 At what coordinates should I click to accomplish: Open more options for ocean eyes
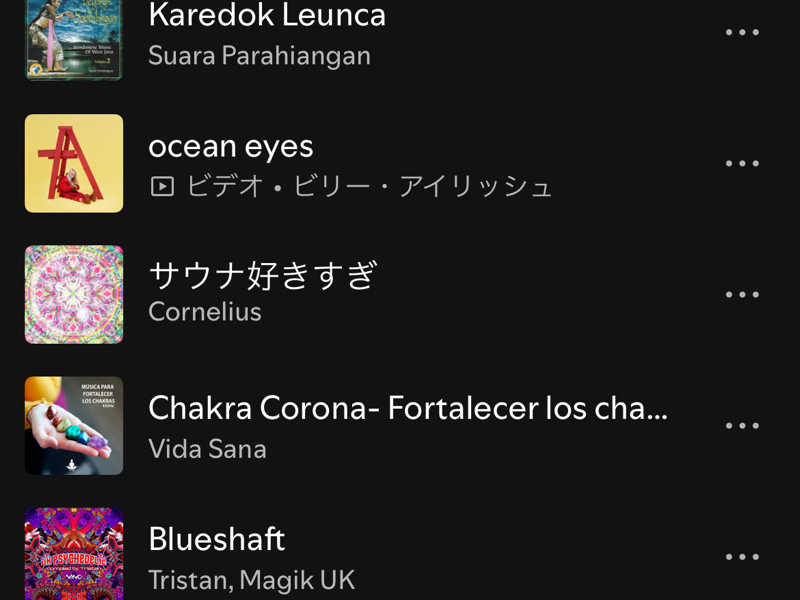click(x=742, y=163)
